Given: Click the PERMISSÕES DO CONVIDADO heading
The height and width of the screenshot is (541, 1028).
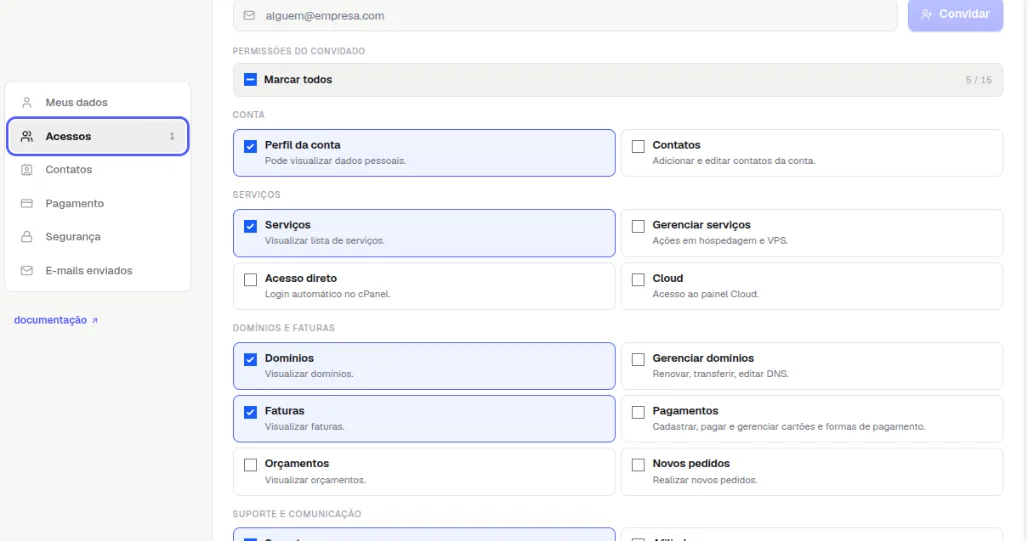Looking at the screenshot, I should (299, 51).
